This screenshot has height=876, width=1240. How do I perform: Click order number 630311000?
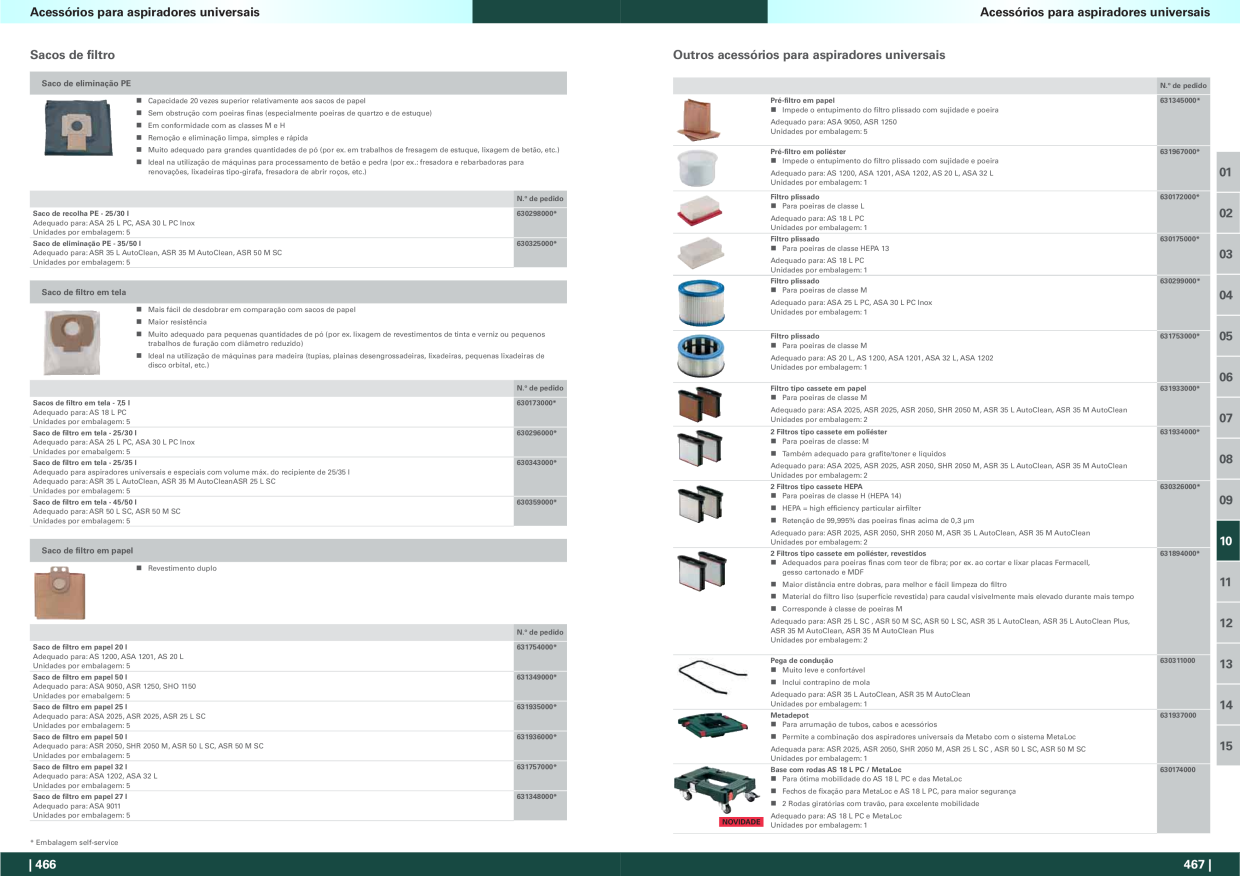tap(1178, 661)
